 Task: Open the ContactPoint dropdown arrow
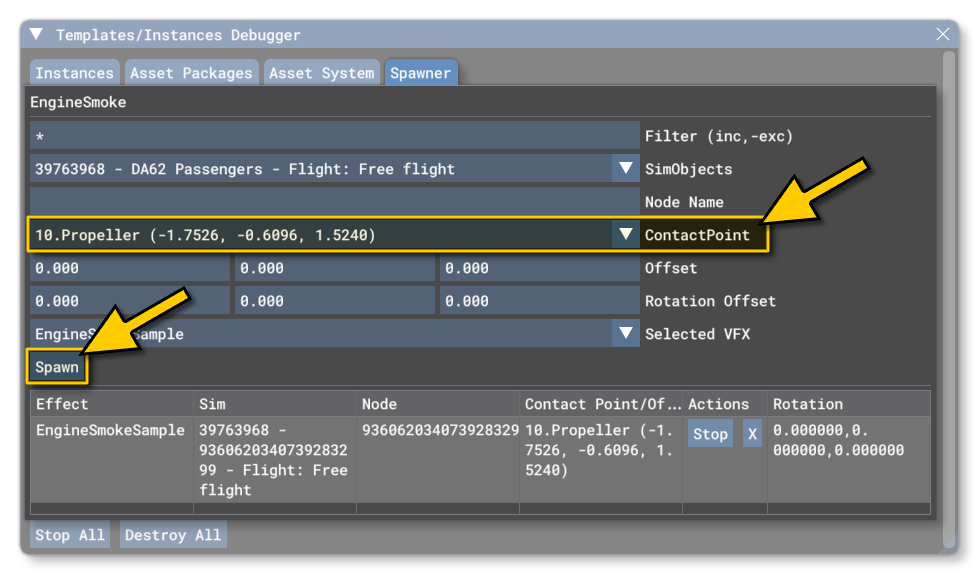pyautogui.click(x=626, y=235)
